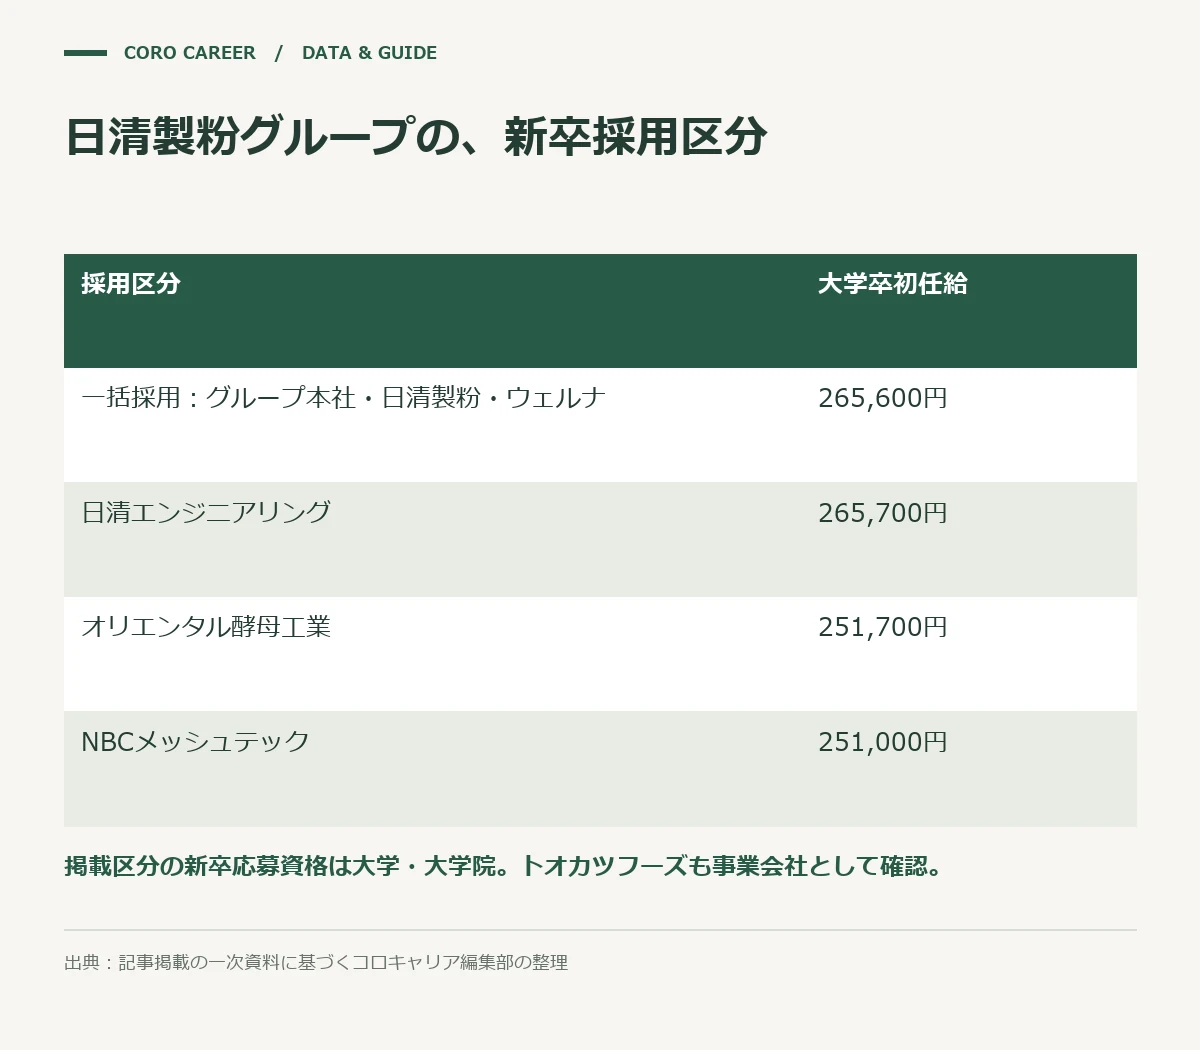The height and width of the screenshot is (1050, 1200).
Task: Click the headline 日清製粉グループの、新卒採用区分
Action: click(x=416, y=137)
